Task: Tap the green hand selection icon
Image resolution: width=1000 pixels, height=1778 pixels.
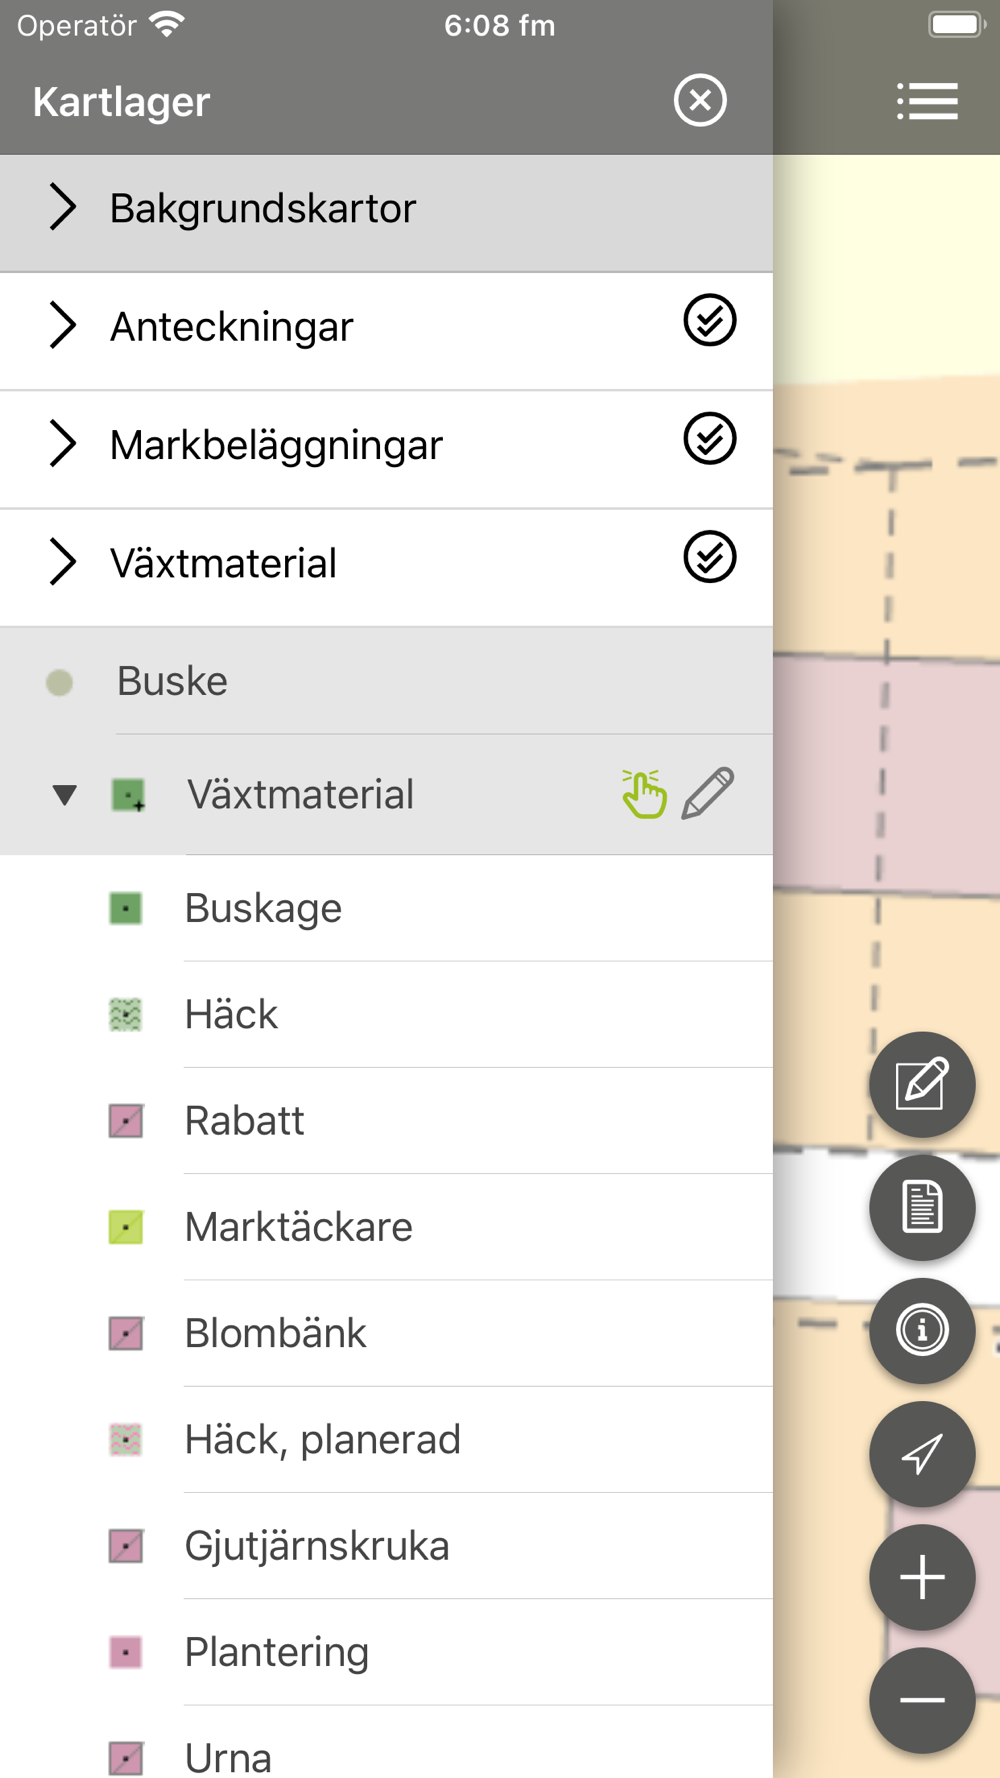Action: [643, 794]
